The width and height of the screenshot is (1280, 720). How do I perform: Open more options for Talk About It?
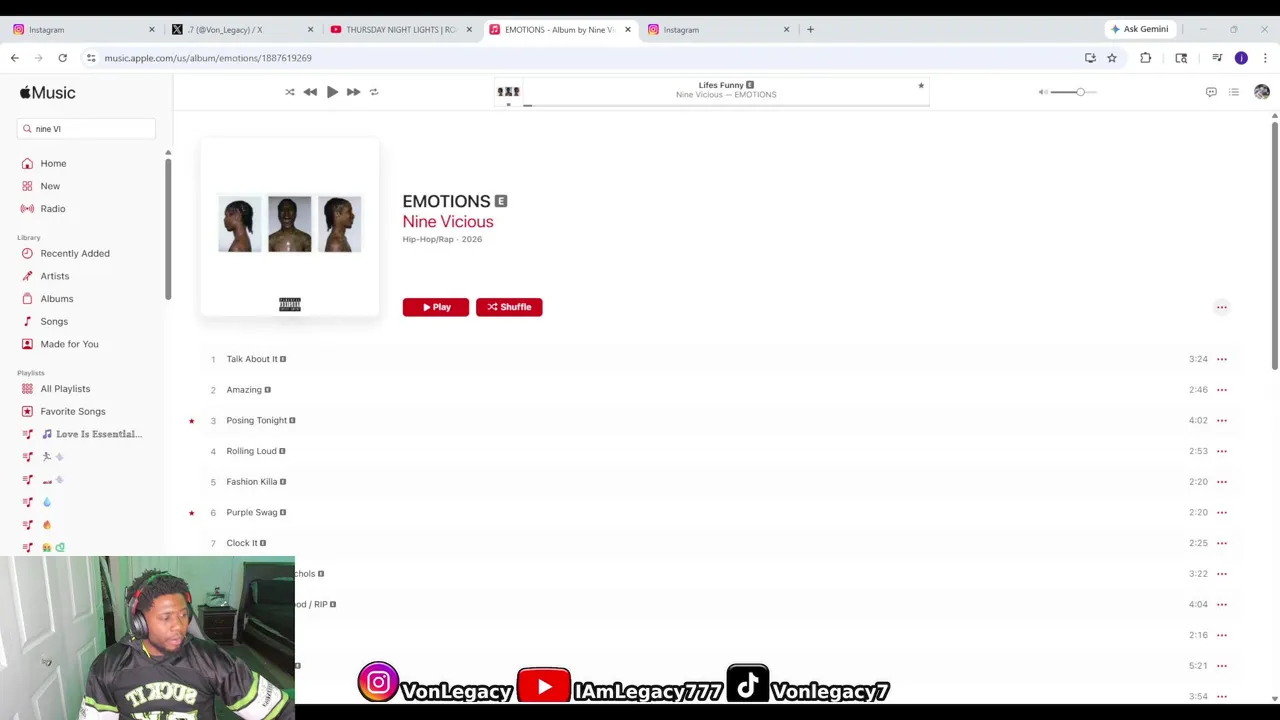tap(1222, 359)
